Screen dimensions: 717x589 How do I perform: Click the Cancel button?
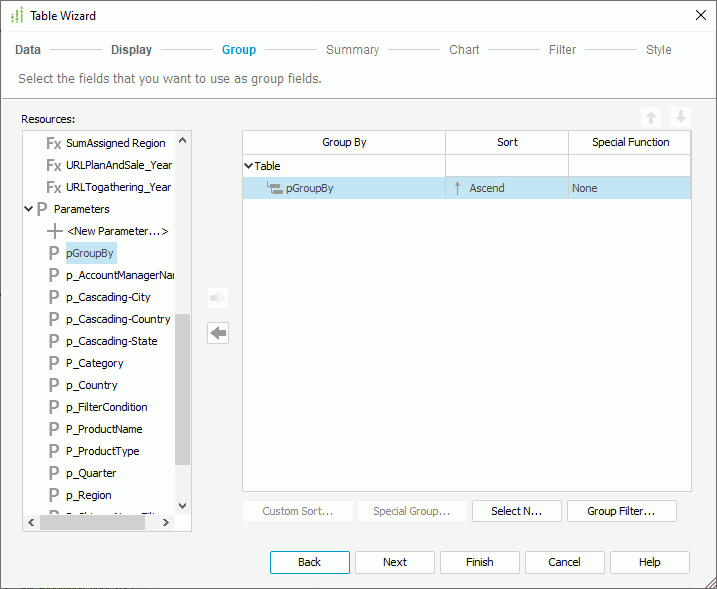[565, 562]
